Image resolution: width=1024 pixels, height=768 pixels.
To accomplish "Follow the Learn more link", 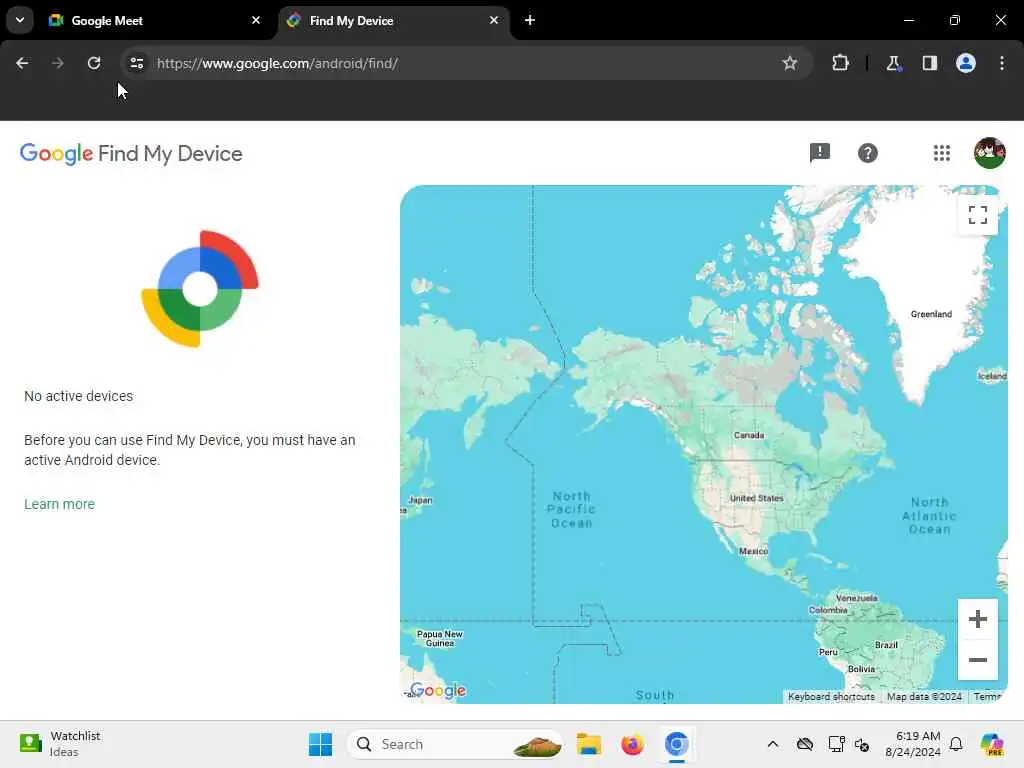I will (59, 504).
